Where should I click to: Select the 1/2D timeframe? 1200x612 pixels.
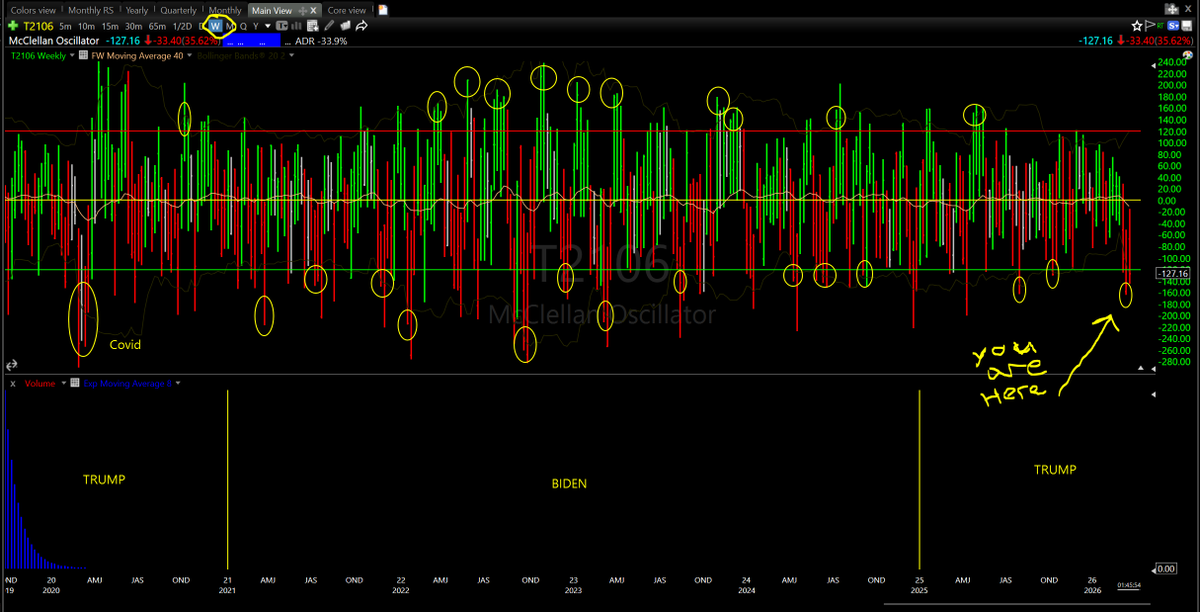click(x=182, y=26)
